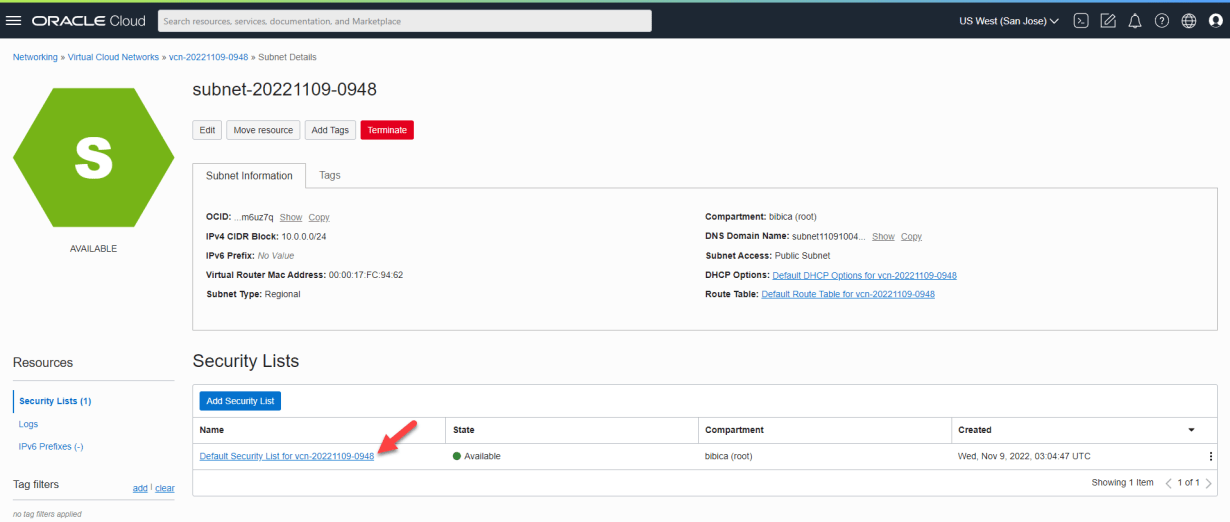Toggle sort order on Created column
1230x522 pixels.
[x=1191, y=430]
